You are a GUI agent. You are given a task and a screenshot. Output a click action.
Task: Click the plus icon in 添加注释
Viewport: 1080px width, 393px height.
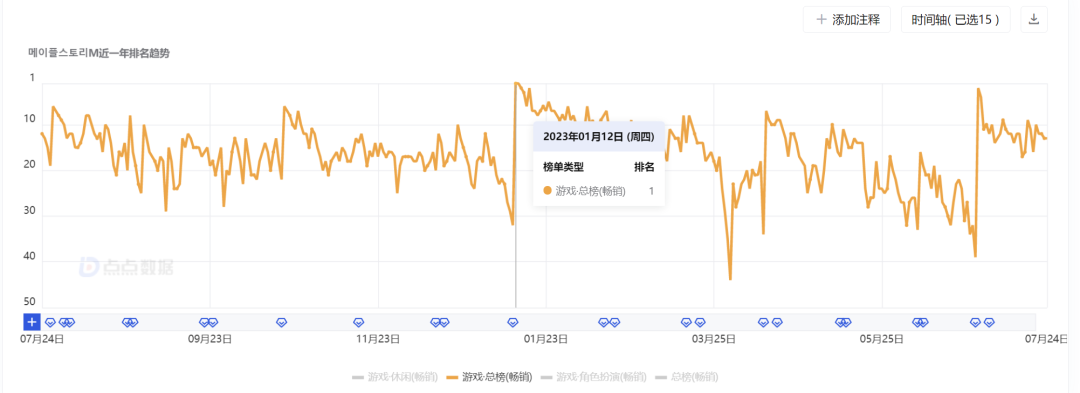pos(821,20)
